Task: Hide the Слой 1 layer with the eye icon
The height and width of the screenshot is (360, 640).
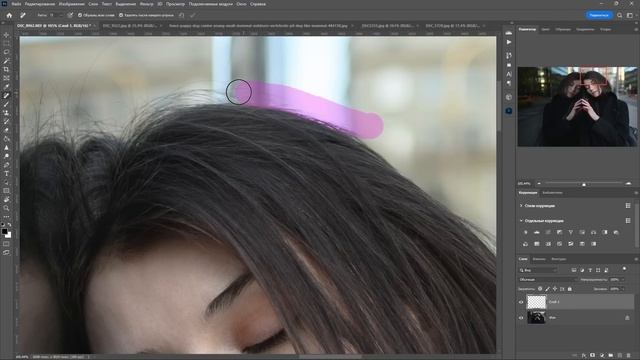Action: (521, 302)
